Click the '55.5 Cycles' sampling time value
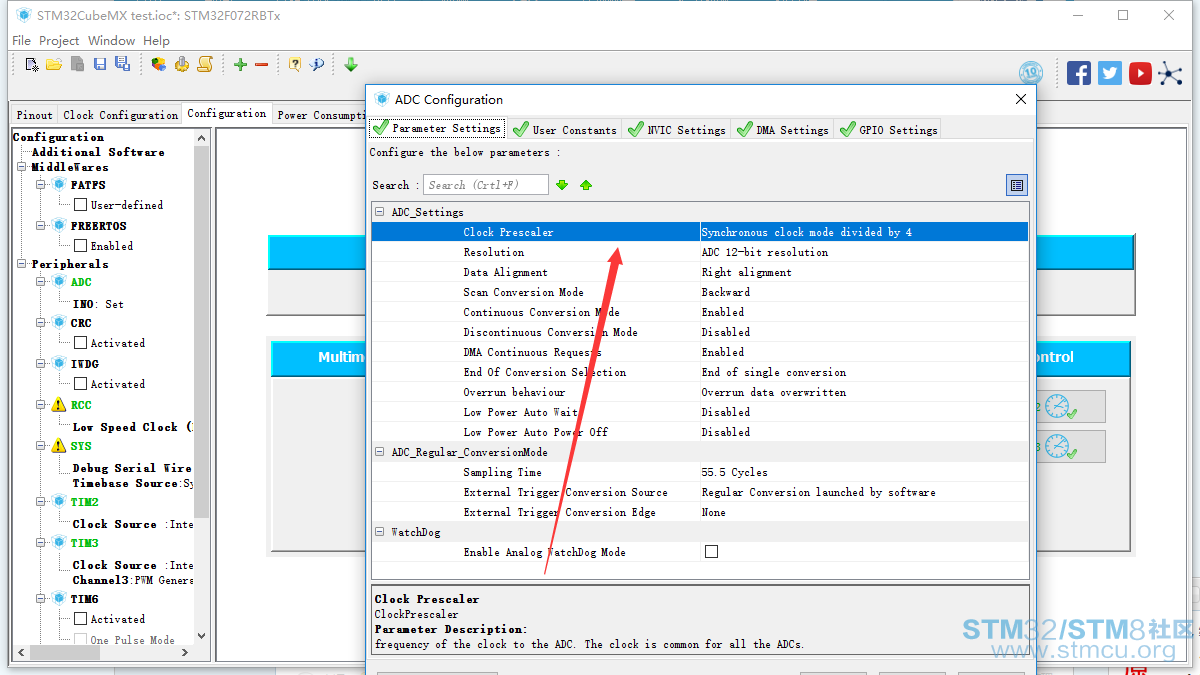1200x675 pixels. 734,472
